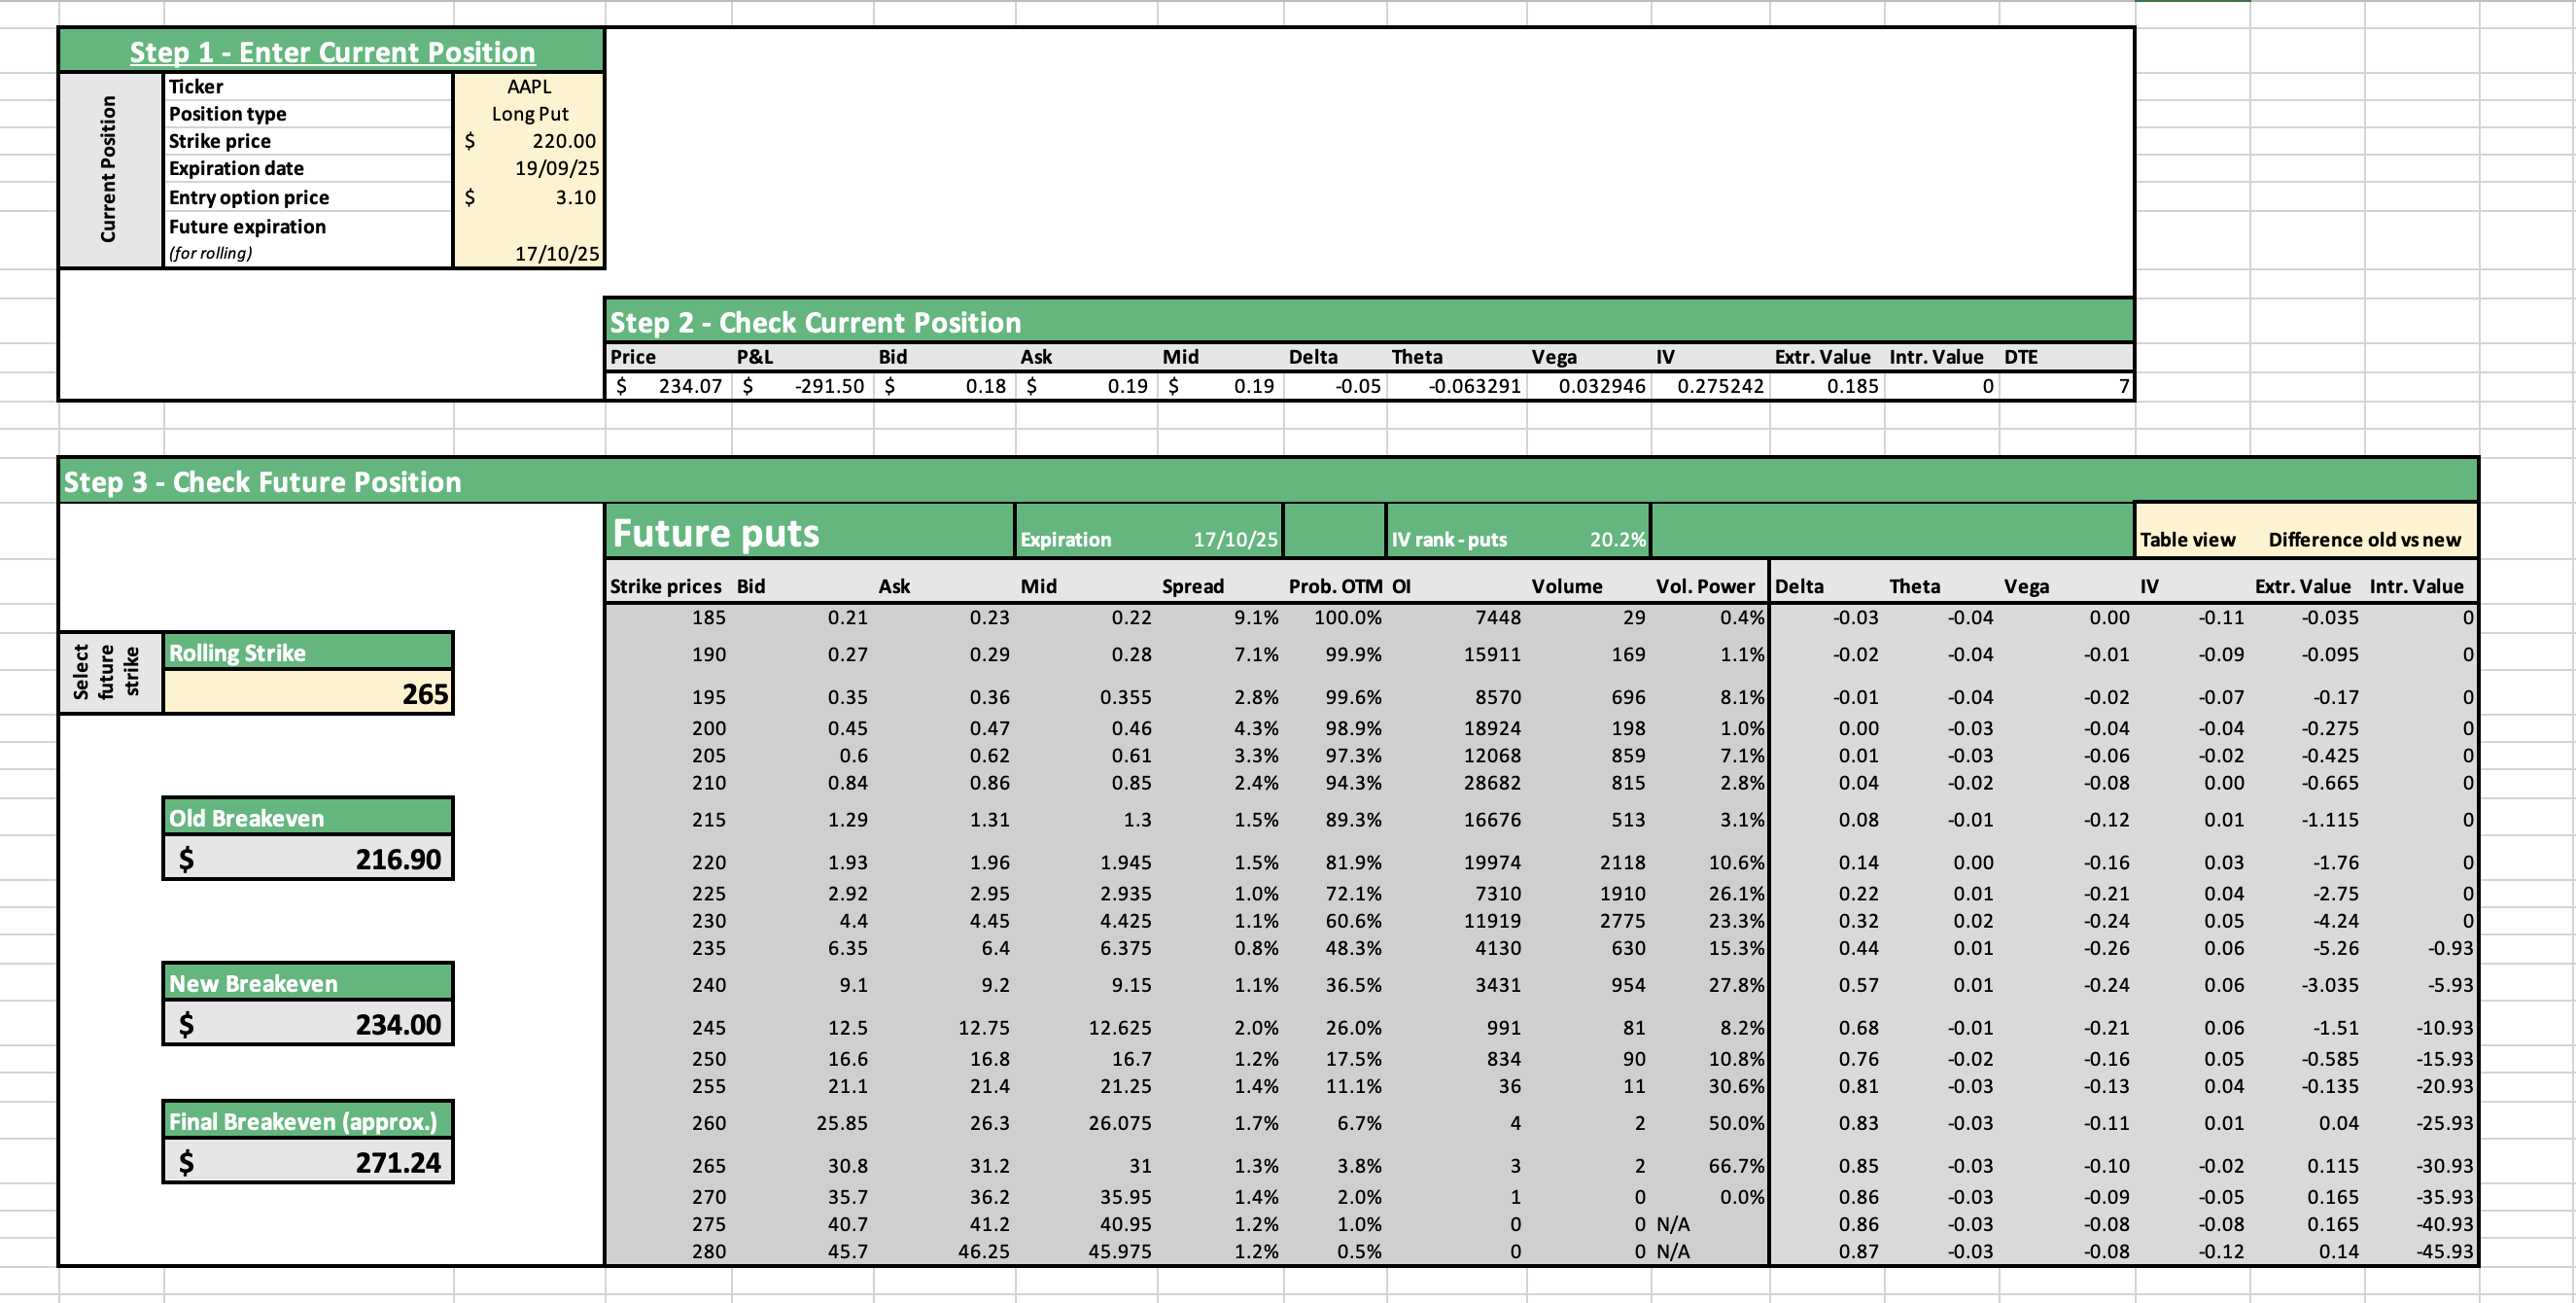The height and width of the screenshot is (1303, 2576).
Task: Select the 220.00 strike price cell
Action: point(528,141)
